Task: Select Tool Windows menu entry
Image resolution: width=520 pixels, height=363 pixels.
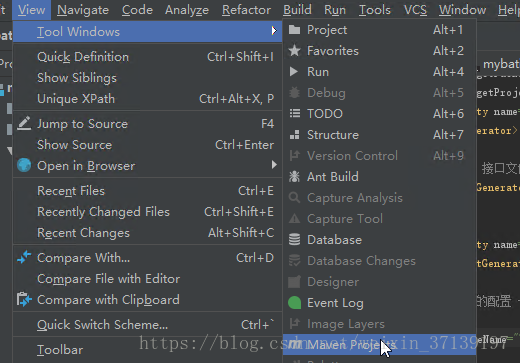Action: click(147, 32)
